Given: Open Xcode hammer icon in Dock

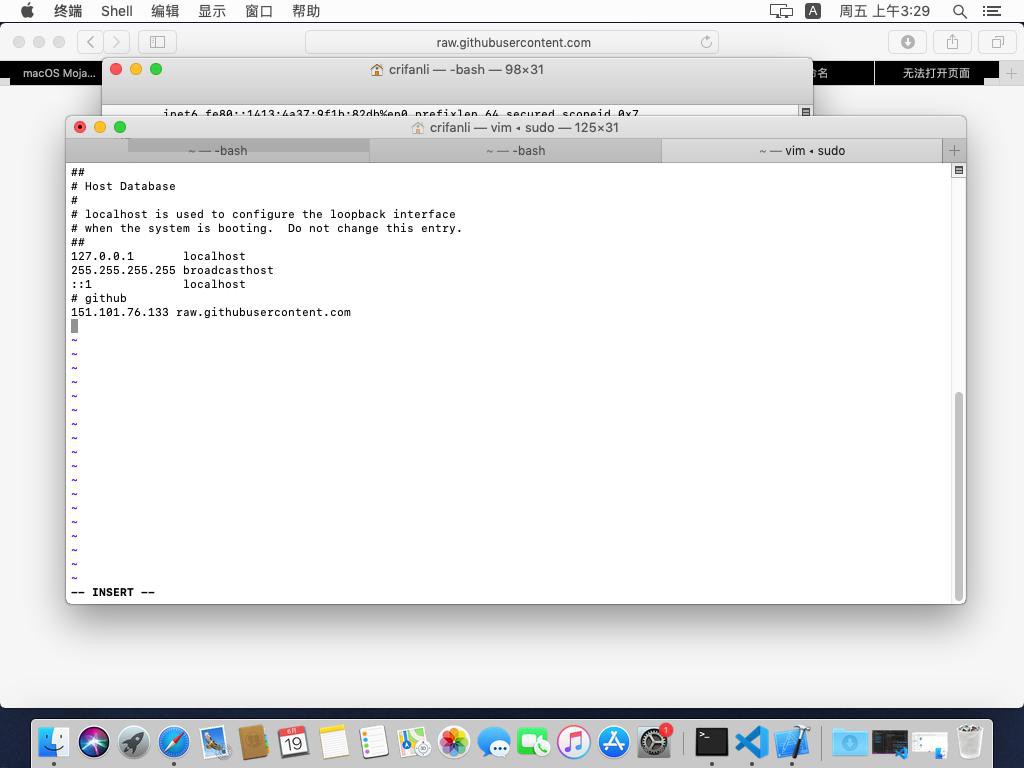Looking at the screenshot, I should [x=792, y=743].
